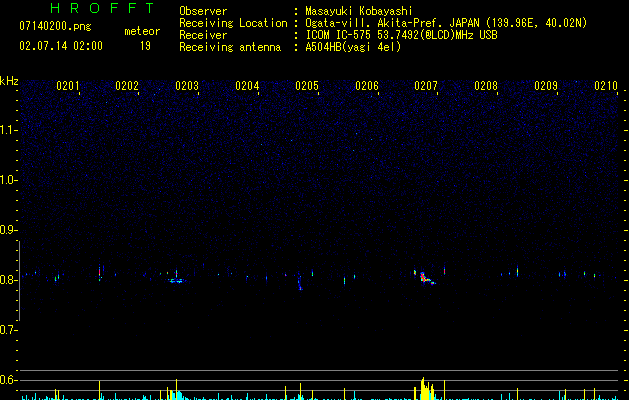Click the Observer label
629x400 pixels.
point(203,11)
